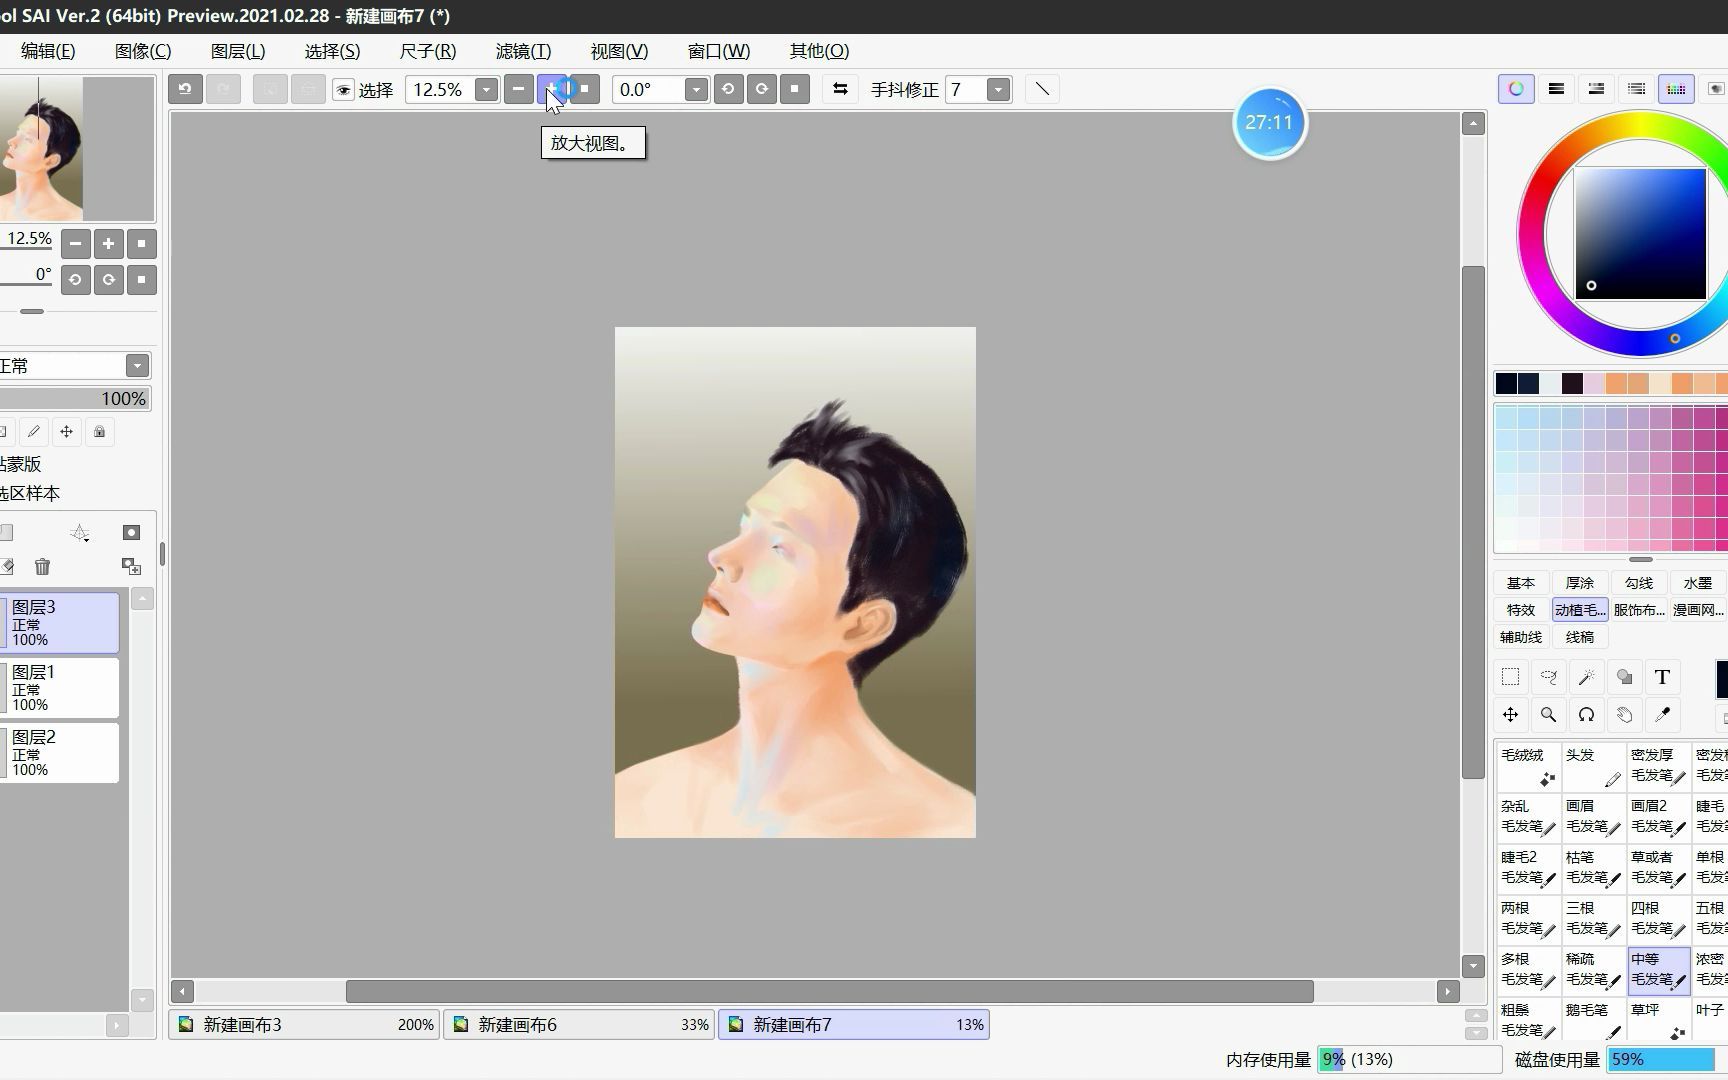Select the 图层2 layer
This screenshot has height=1080, width=1728.
(x=60, y=753)
